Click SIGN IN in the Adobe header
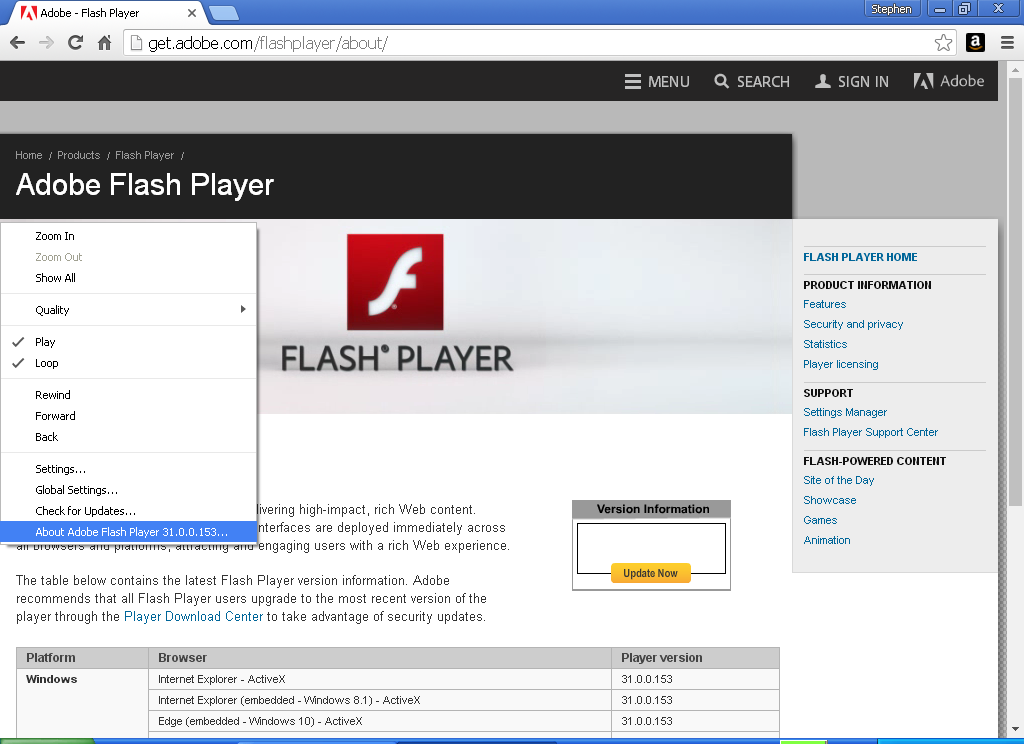Screen dimensions: 1024x744 click(852, 82)
